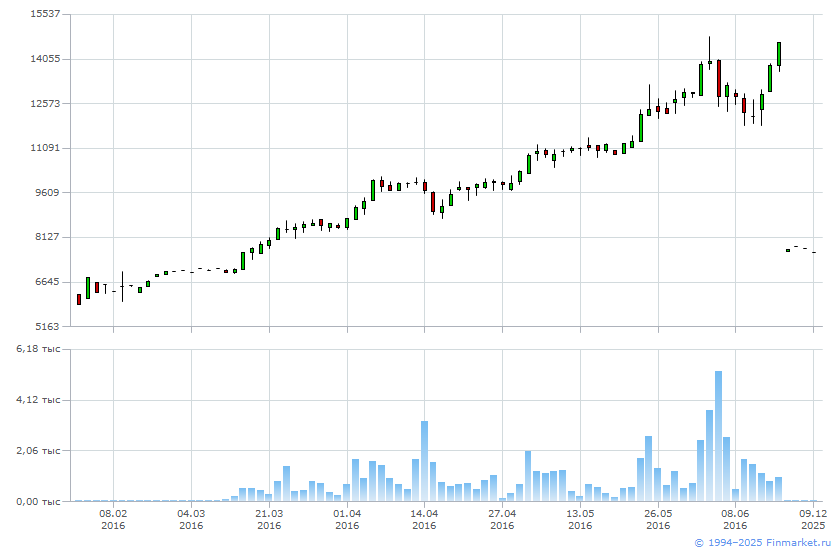Select the tall green candle at far right
The width and height of the screenshot is (840, 550).
click(779, 54)
